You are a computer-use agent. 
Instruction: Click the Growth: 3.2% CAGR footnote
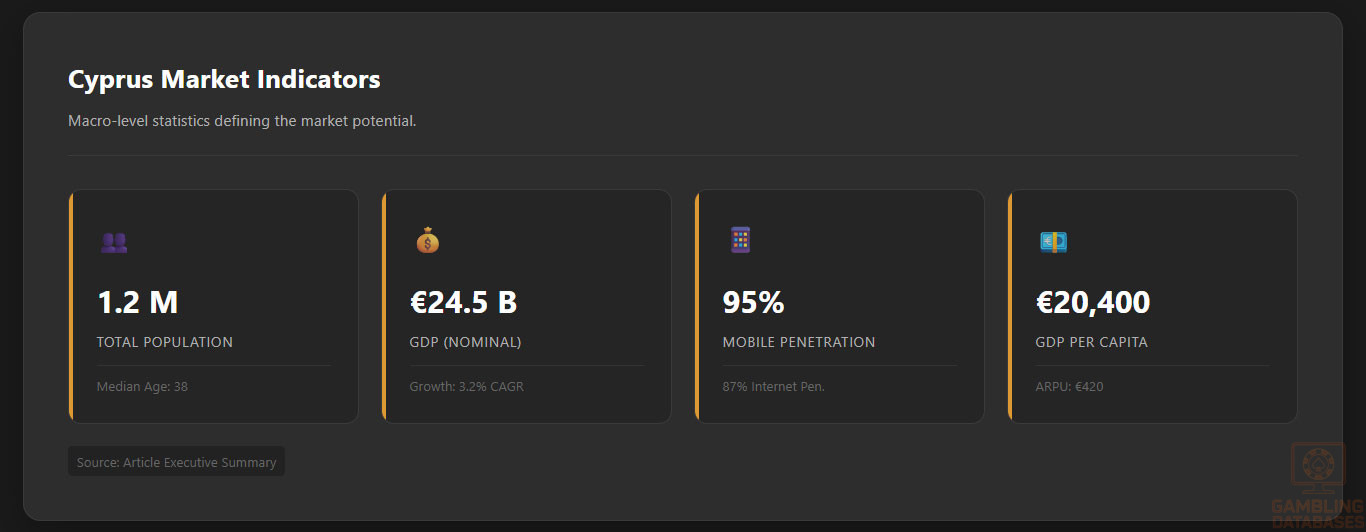pos(466,386)
